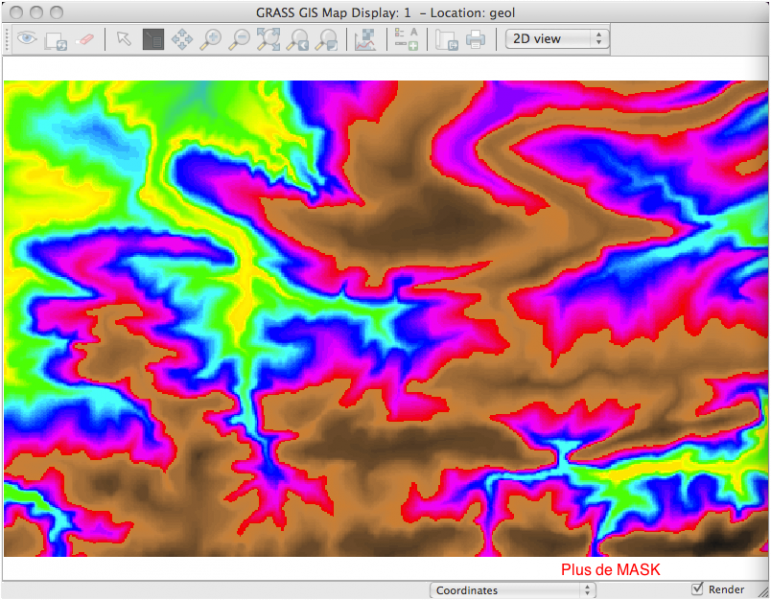Click the red 'Plus de MASK' text
The image size is (771, 600).
tap(610, 570)
